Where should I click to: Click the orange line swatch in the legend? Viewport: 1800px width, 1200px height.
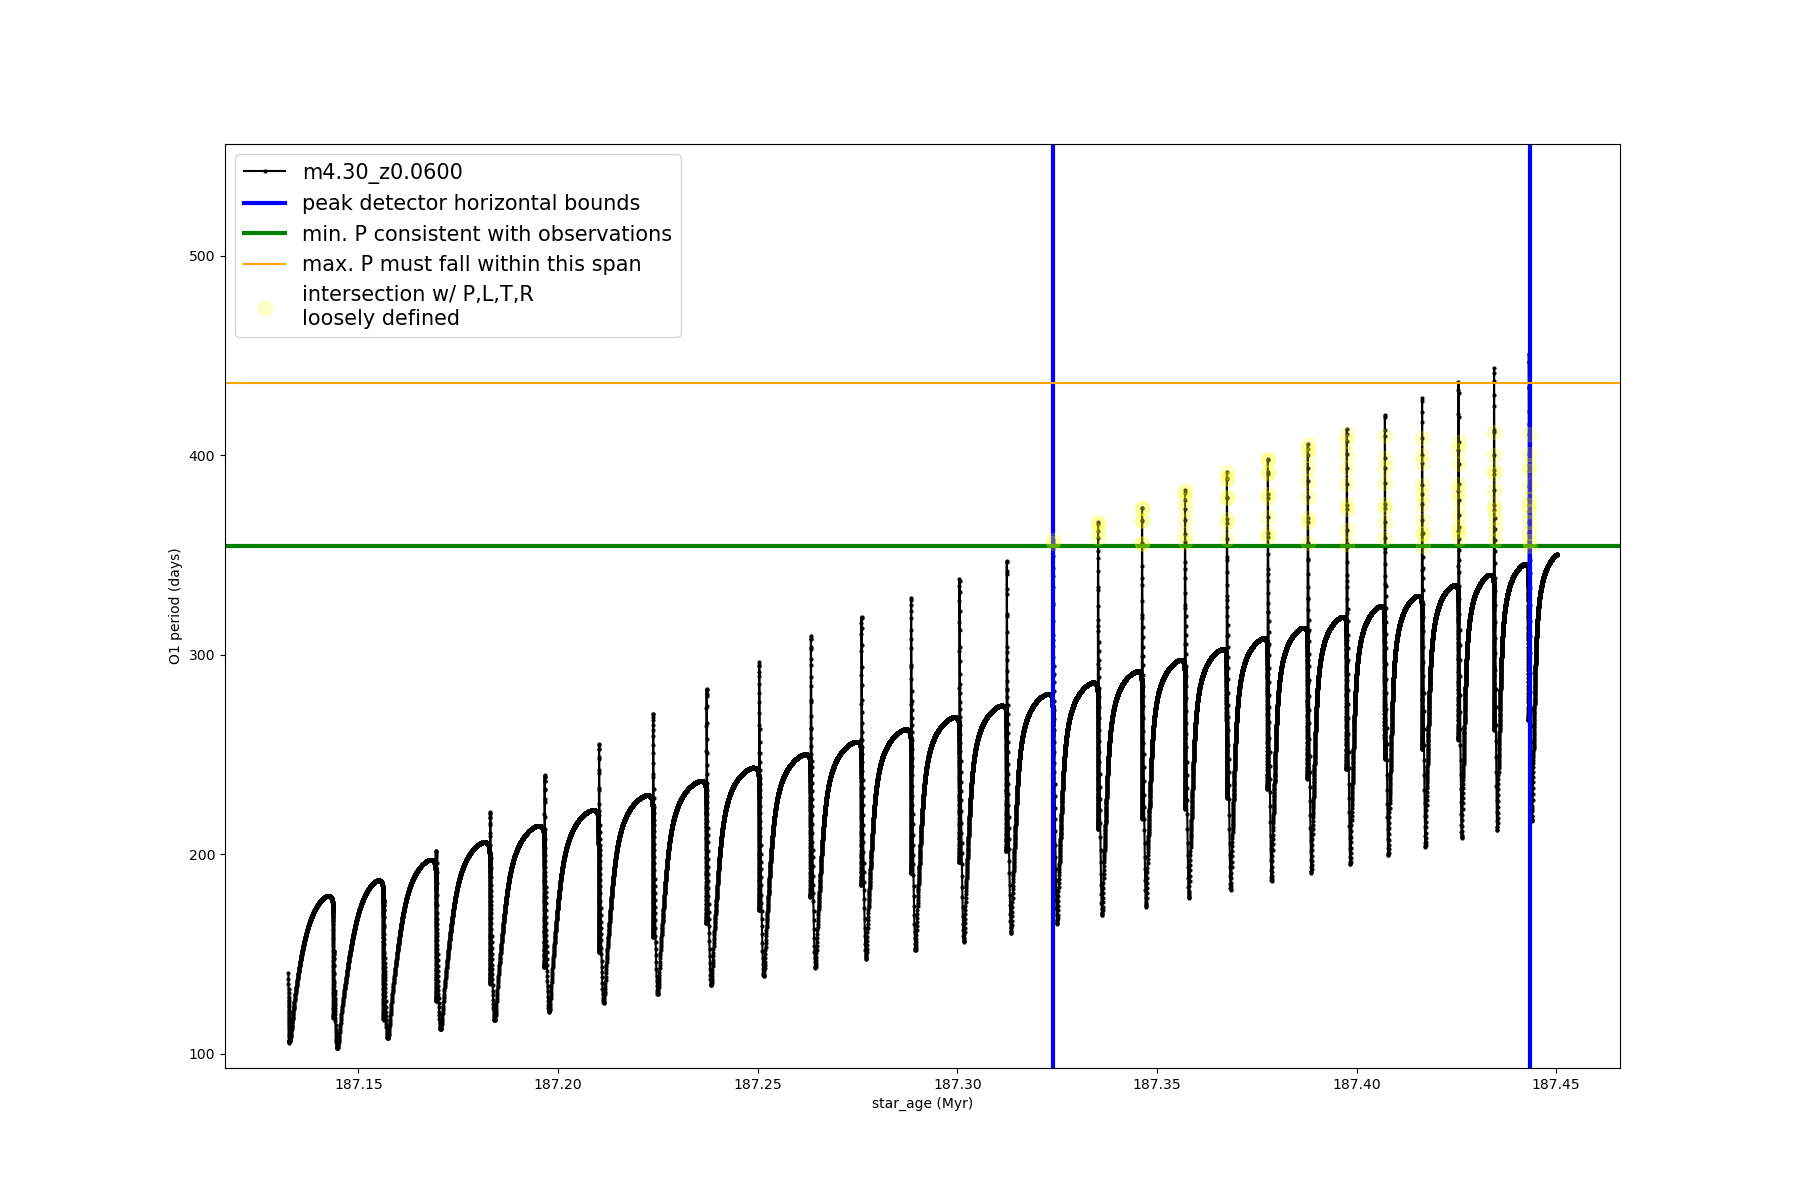point(265,264)
